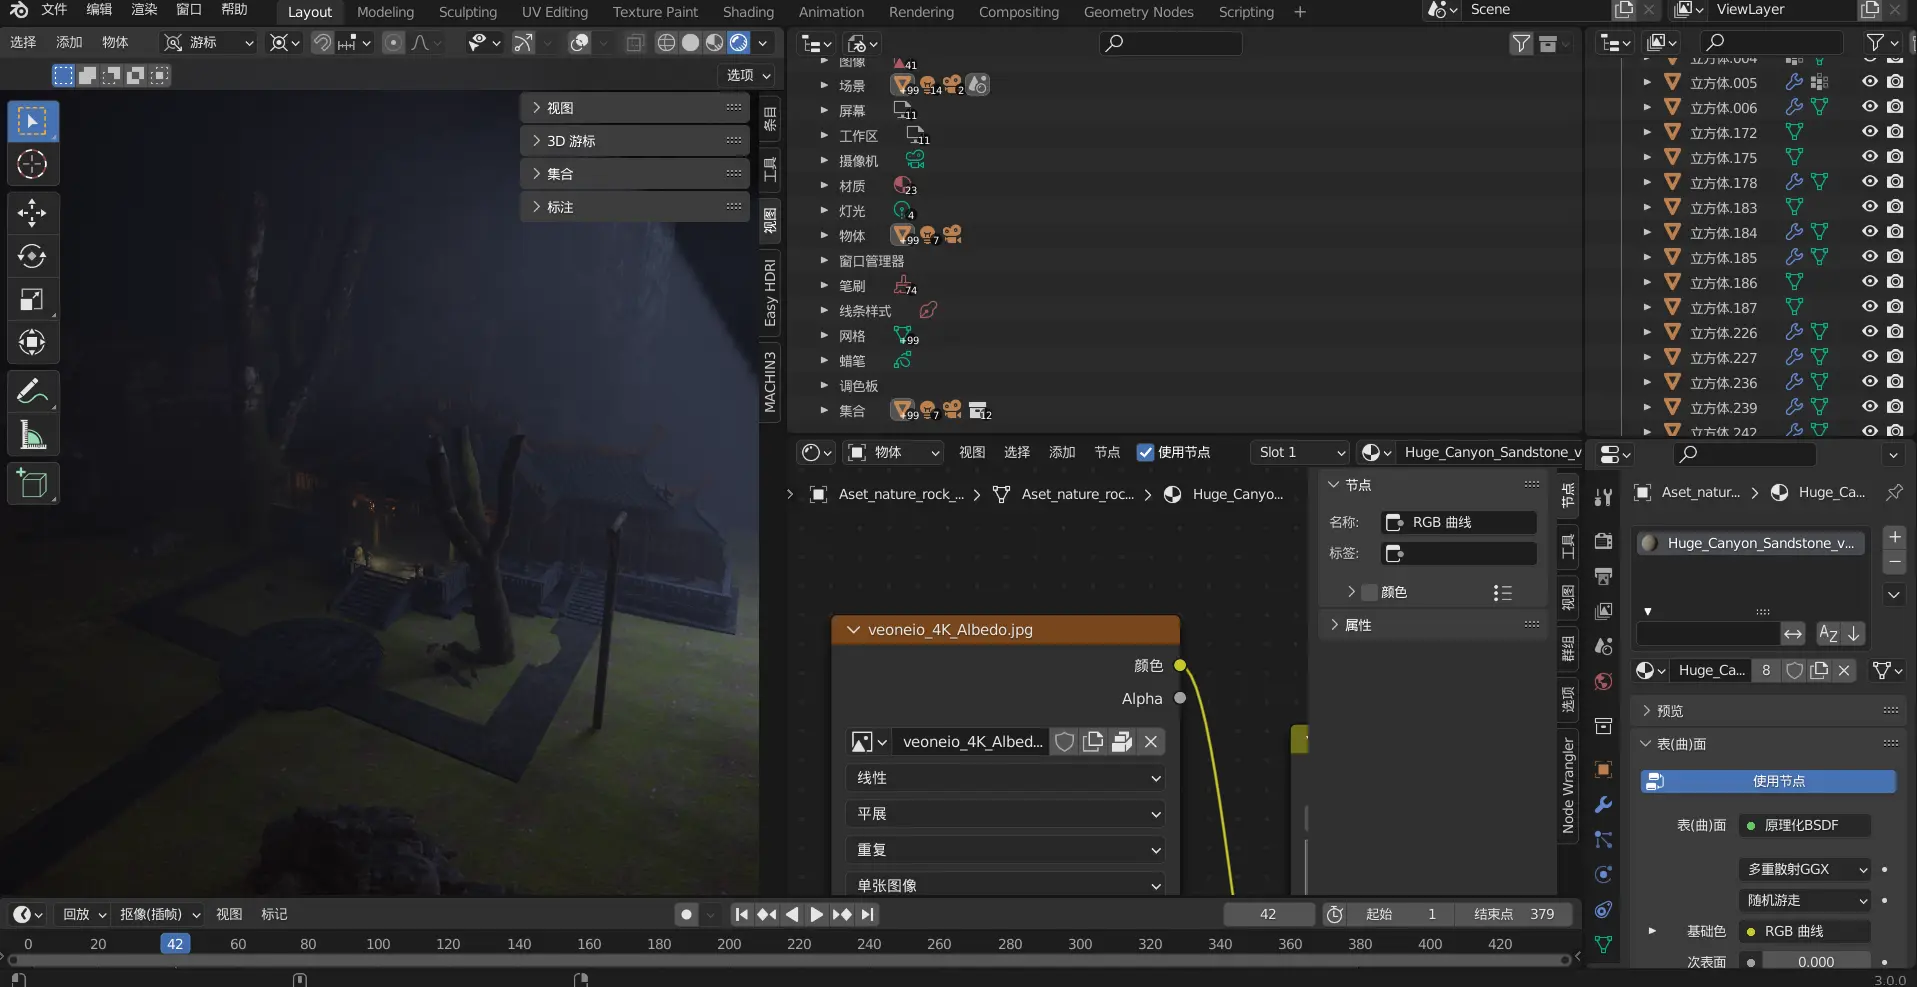Click the blue 使用节点 button

(x=1768, y=781)
